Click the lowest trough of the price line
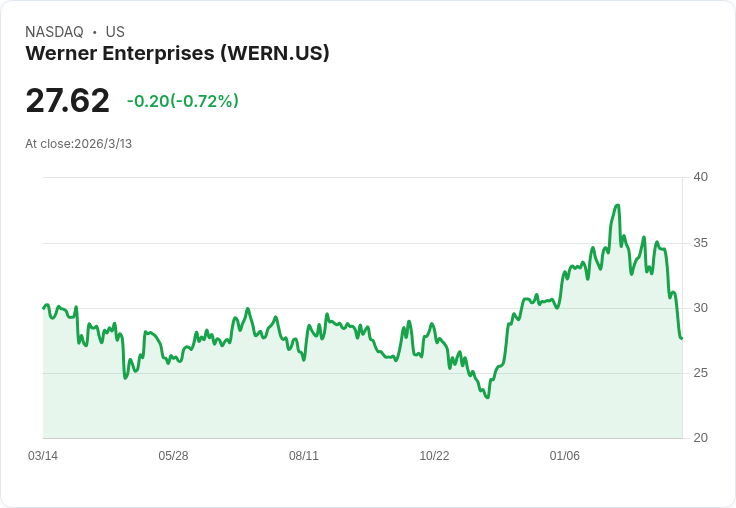This screenshot has width=736, height=508. coord(487,398)
